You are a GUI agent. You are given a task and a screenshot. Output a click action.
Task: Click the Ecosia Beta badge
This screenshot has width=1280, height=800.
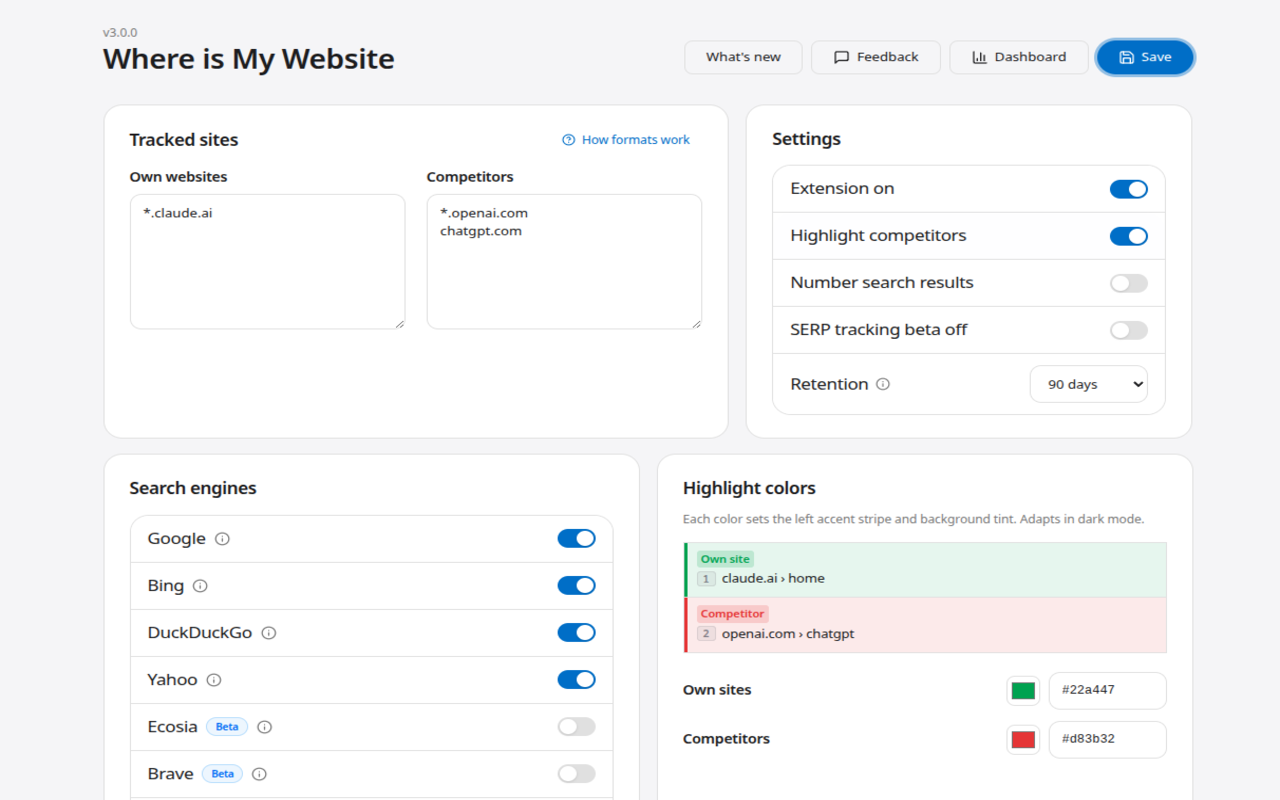(x=227, y=727)
